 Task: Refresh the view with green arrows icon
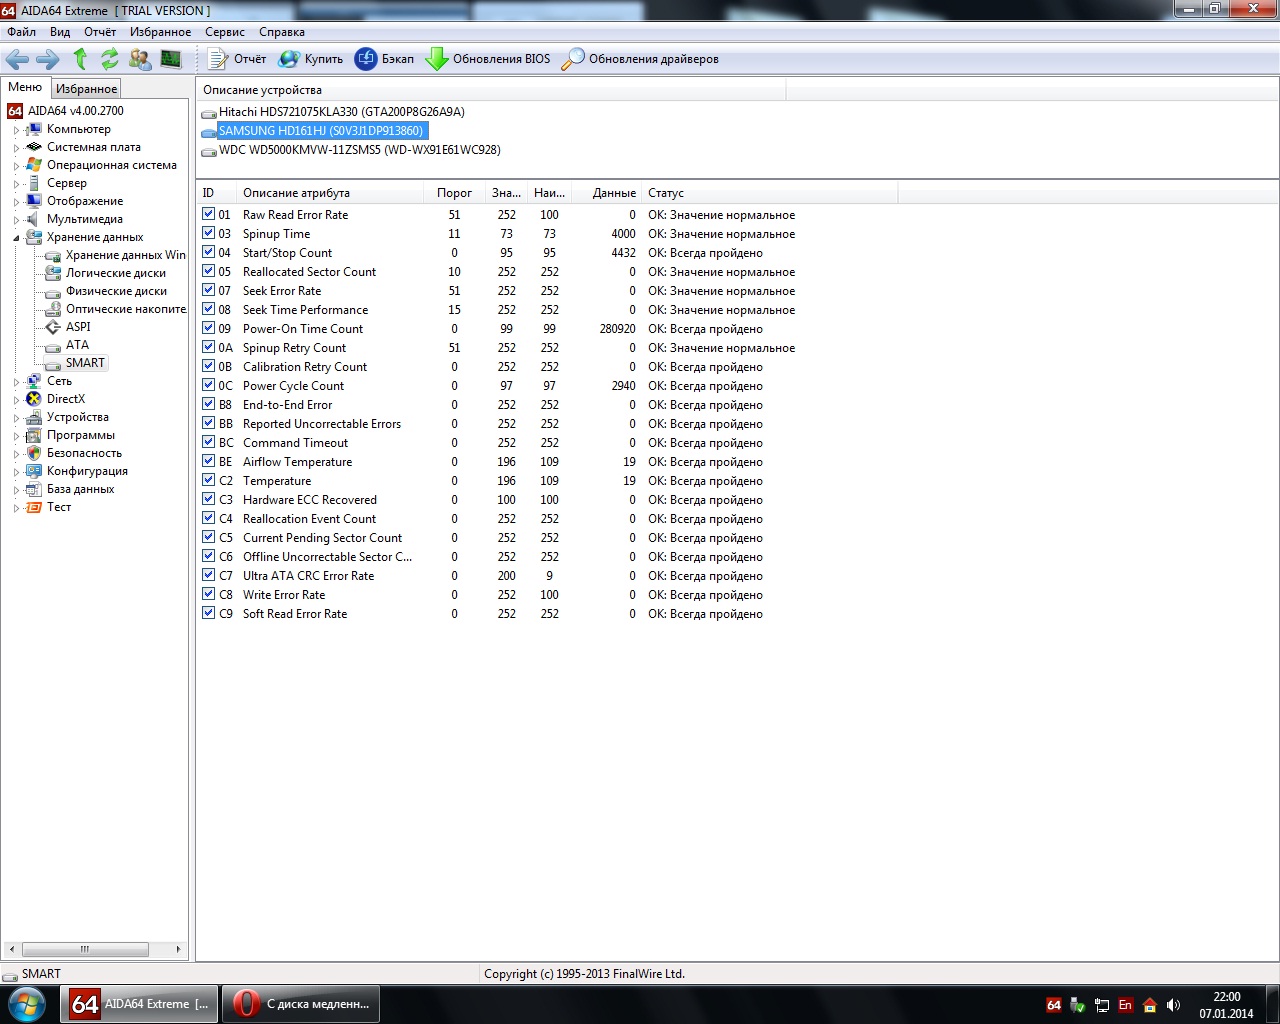110,59
